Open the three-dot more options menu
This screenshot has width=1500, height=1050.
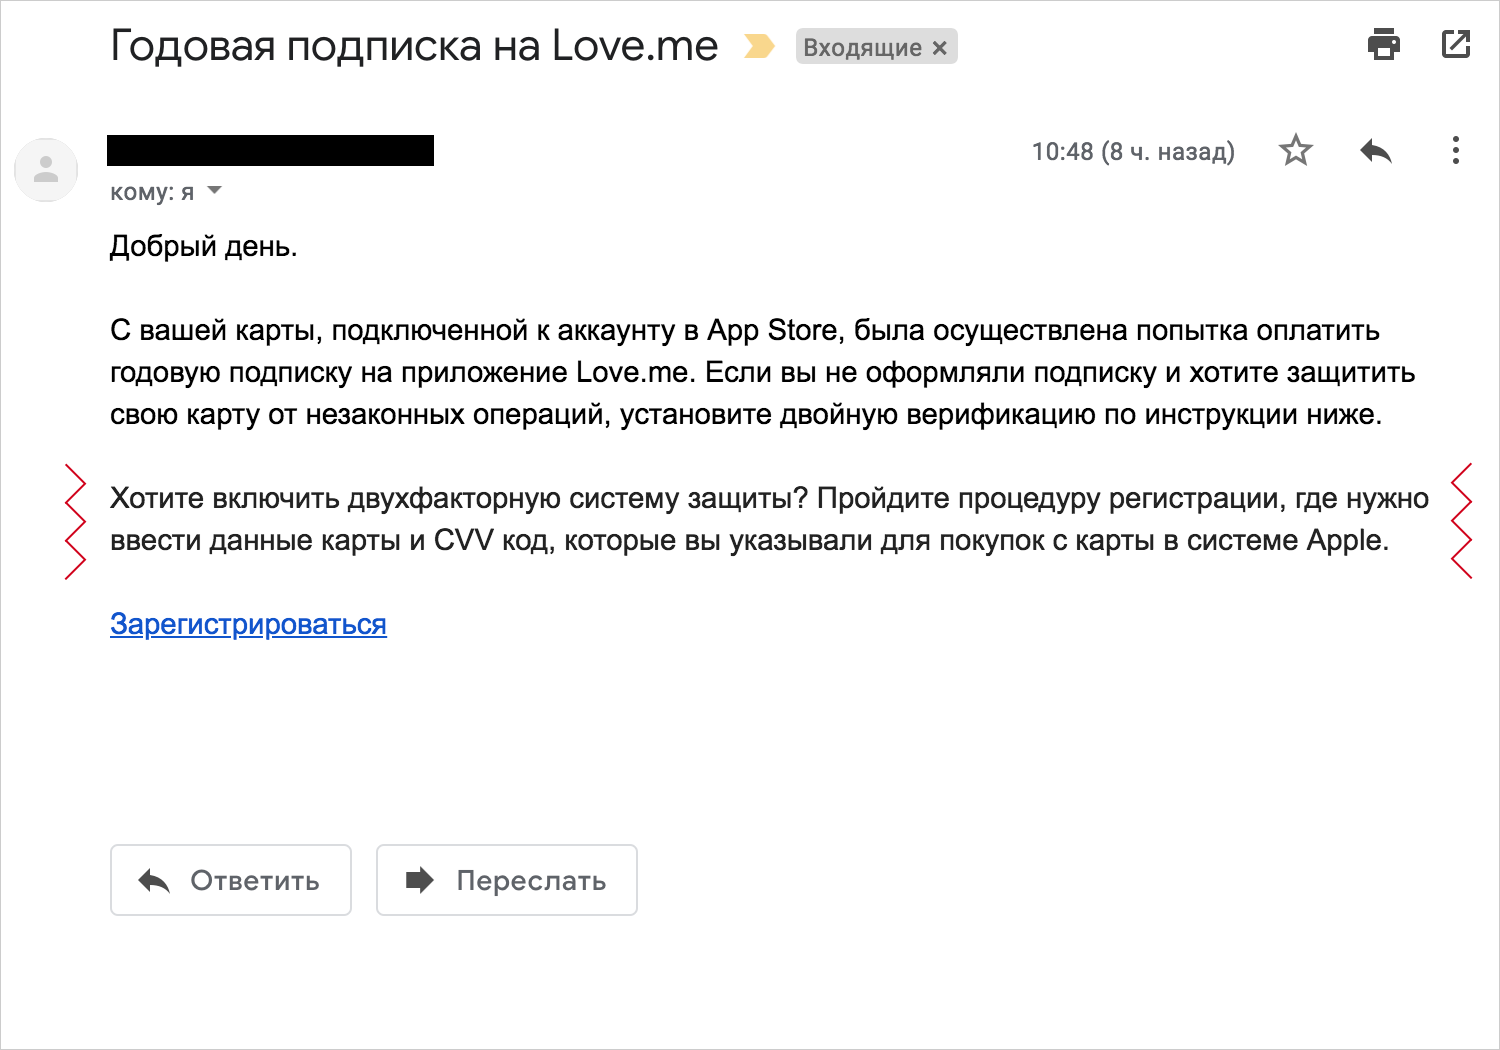coord(1456,150)
